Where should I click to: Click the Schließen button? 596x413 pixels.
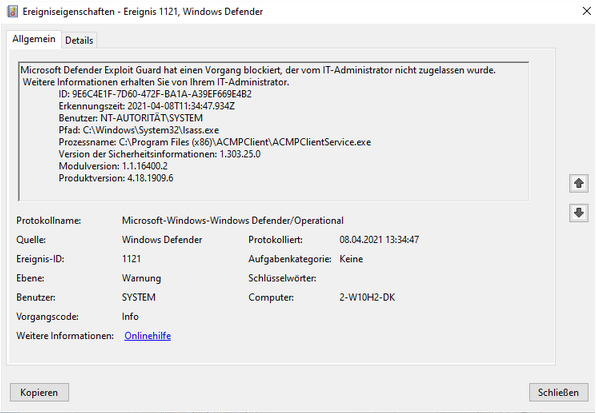point(558,392)
